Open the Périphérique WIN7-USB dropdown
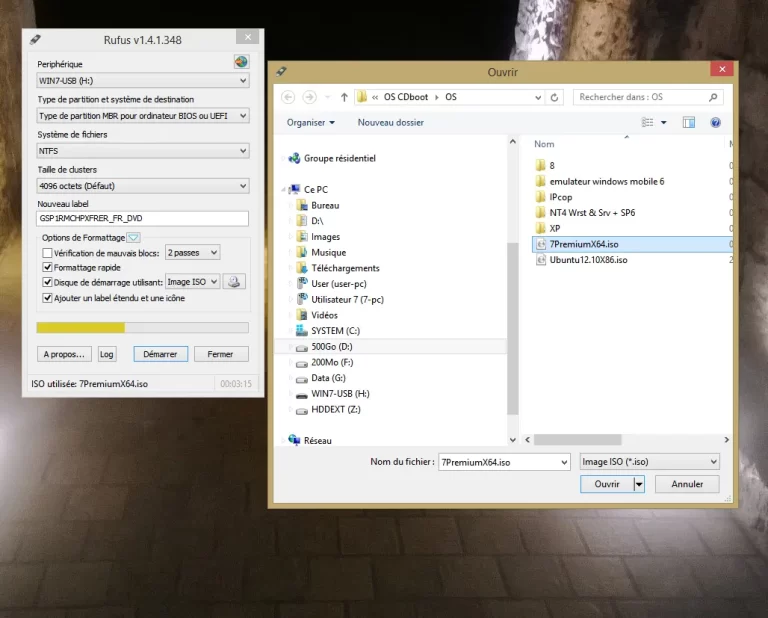 [x=143, y=80]
